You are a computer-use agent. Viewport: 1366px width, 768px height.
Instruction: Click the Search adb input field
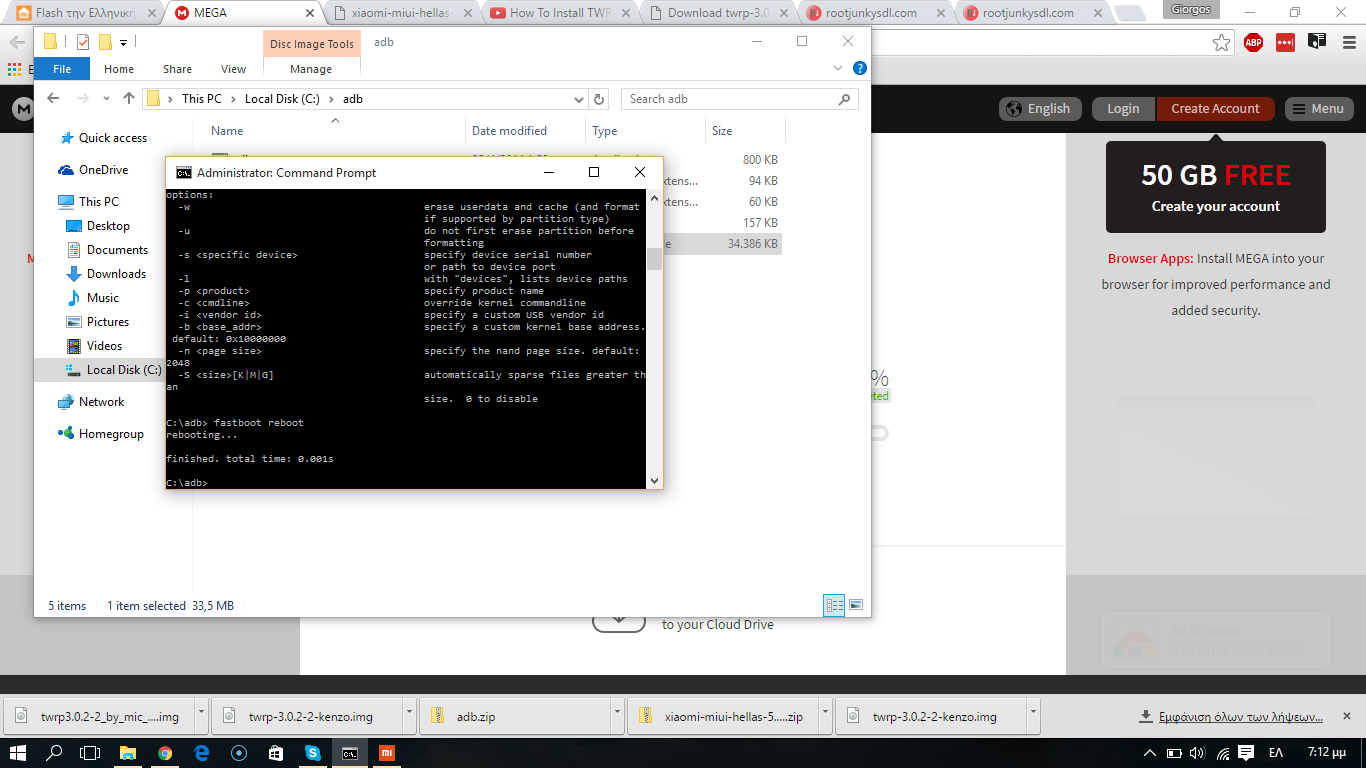coord(730,99)
